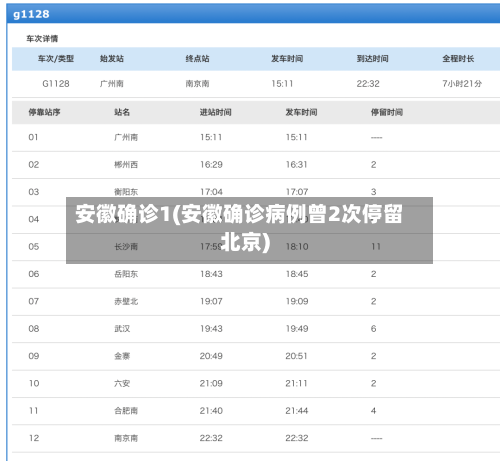Select 广州南 in the 始发站 summary column

(112, 84)
